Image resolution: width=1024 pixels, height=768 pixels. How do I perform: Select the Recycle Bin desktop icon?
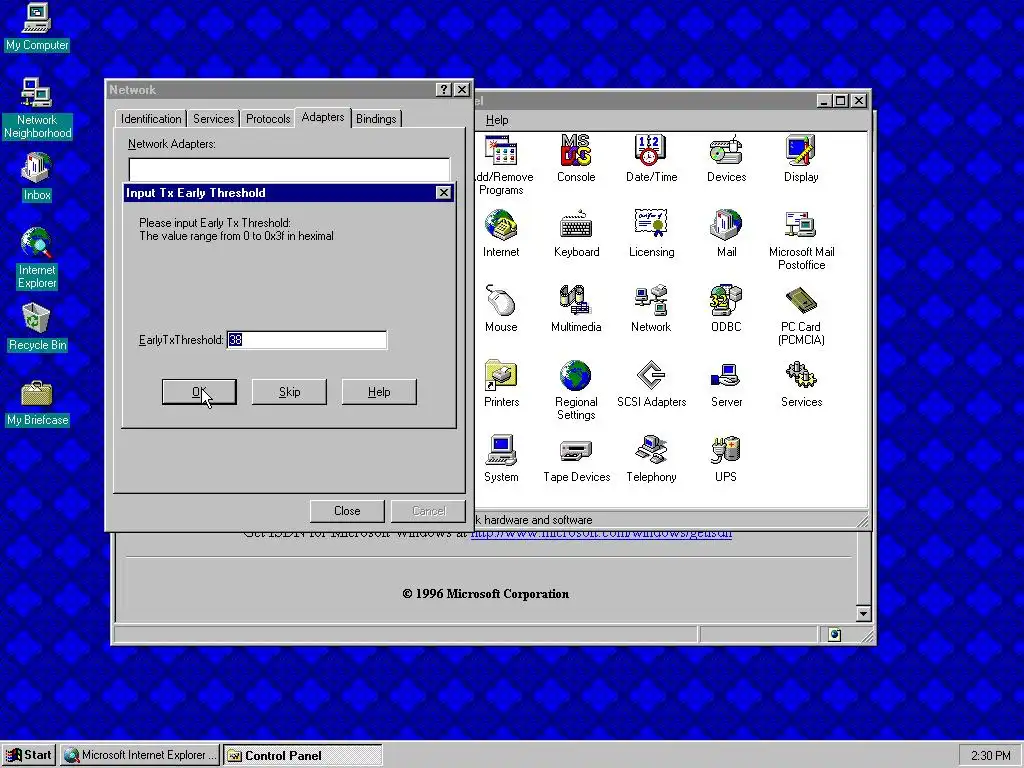pos(37,328)
